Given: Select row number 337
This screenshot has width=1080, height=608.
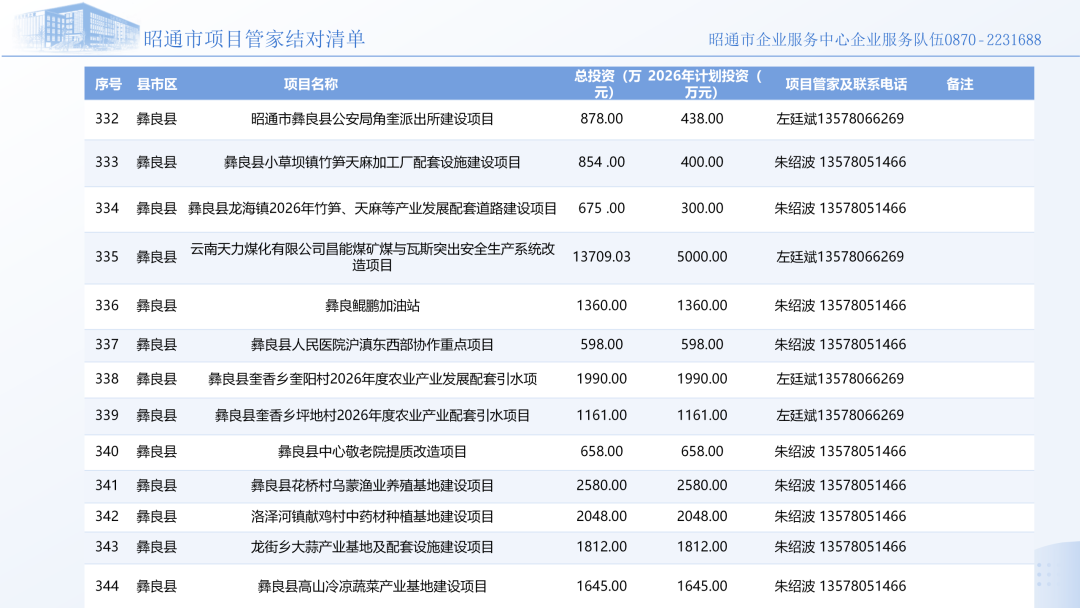Looking at the screenshot, I should [x=107, y=344].
